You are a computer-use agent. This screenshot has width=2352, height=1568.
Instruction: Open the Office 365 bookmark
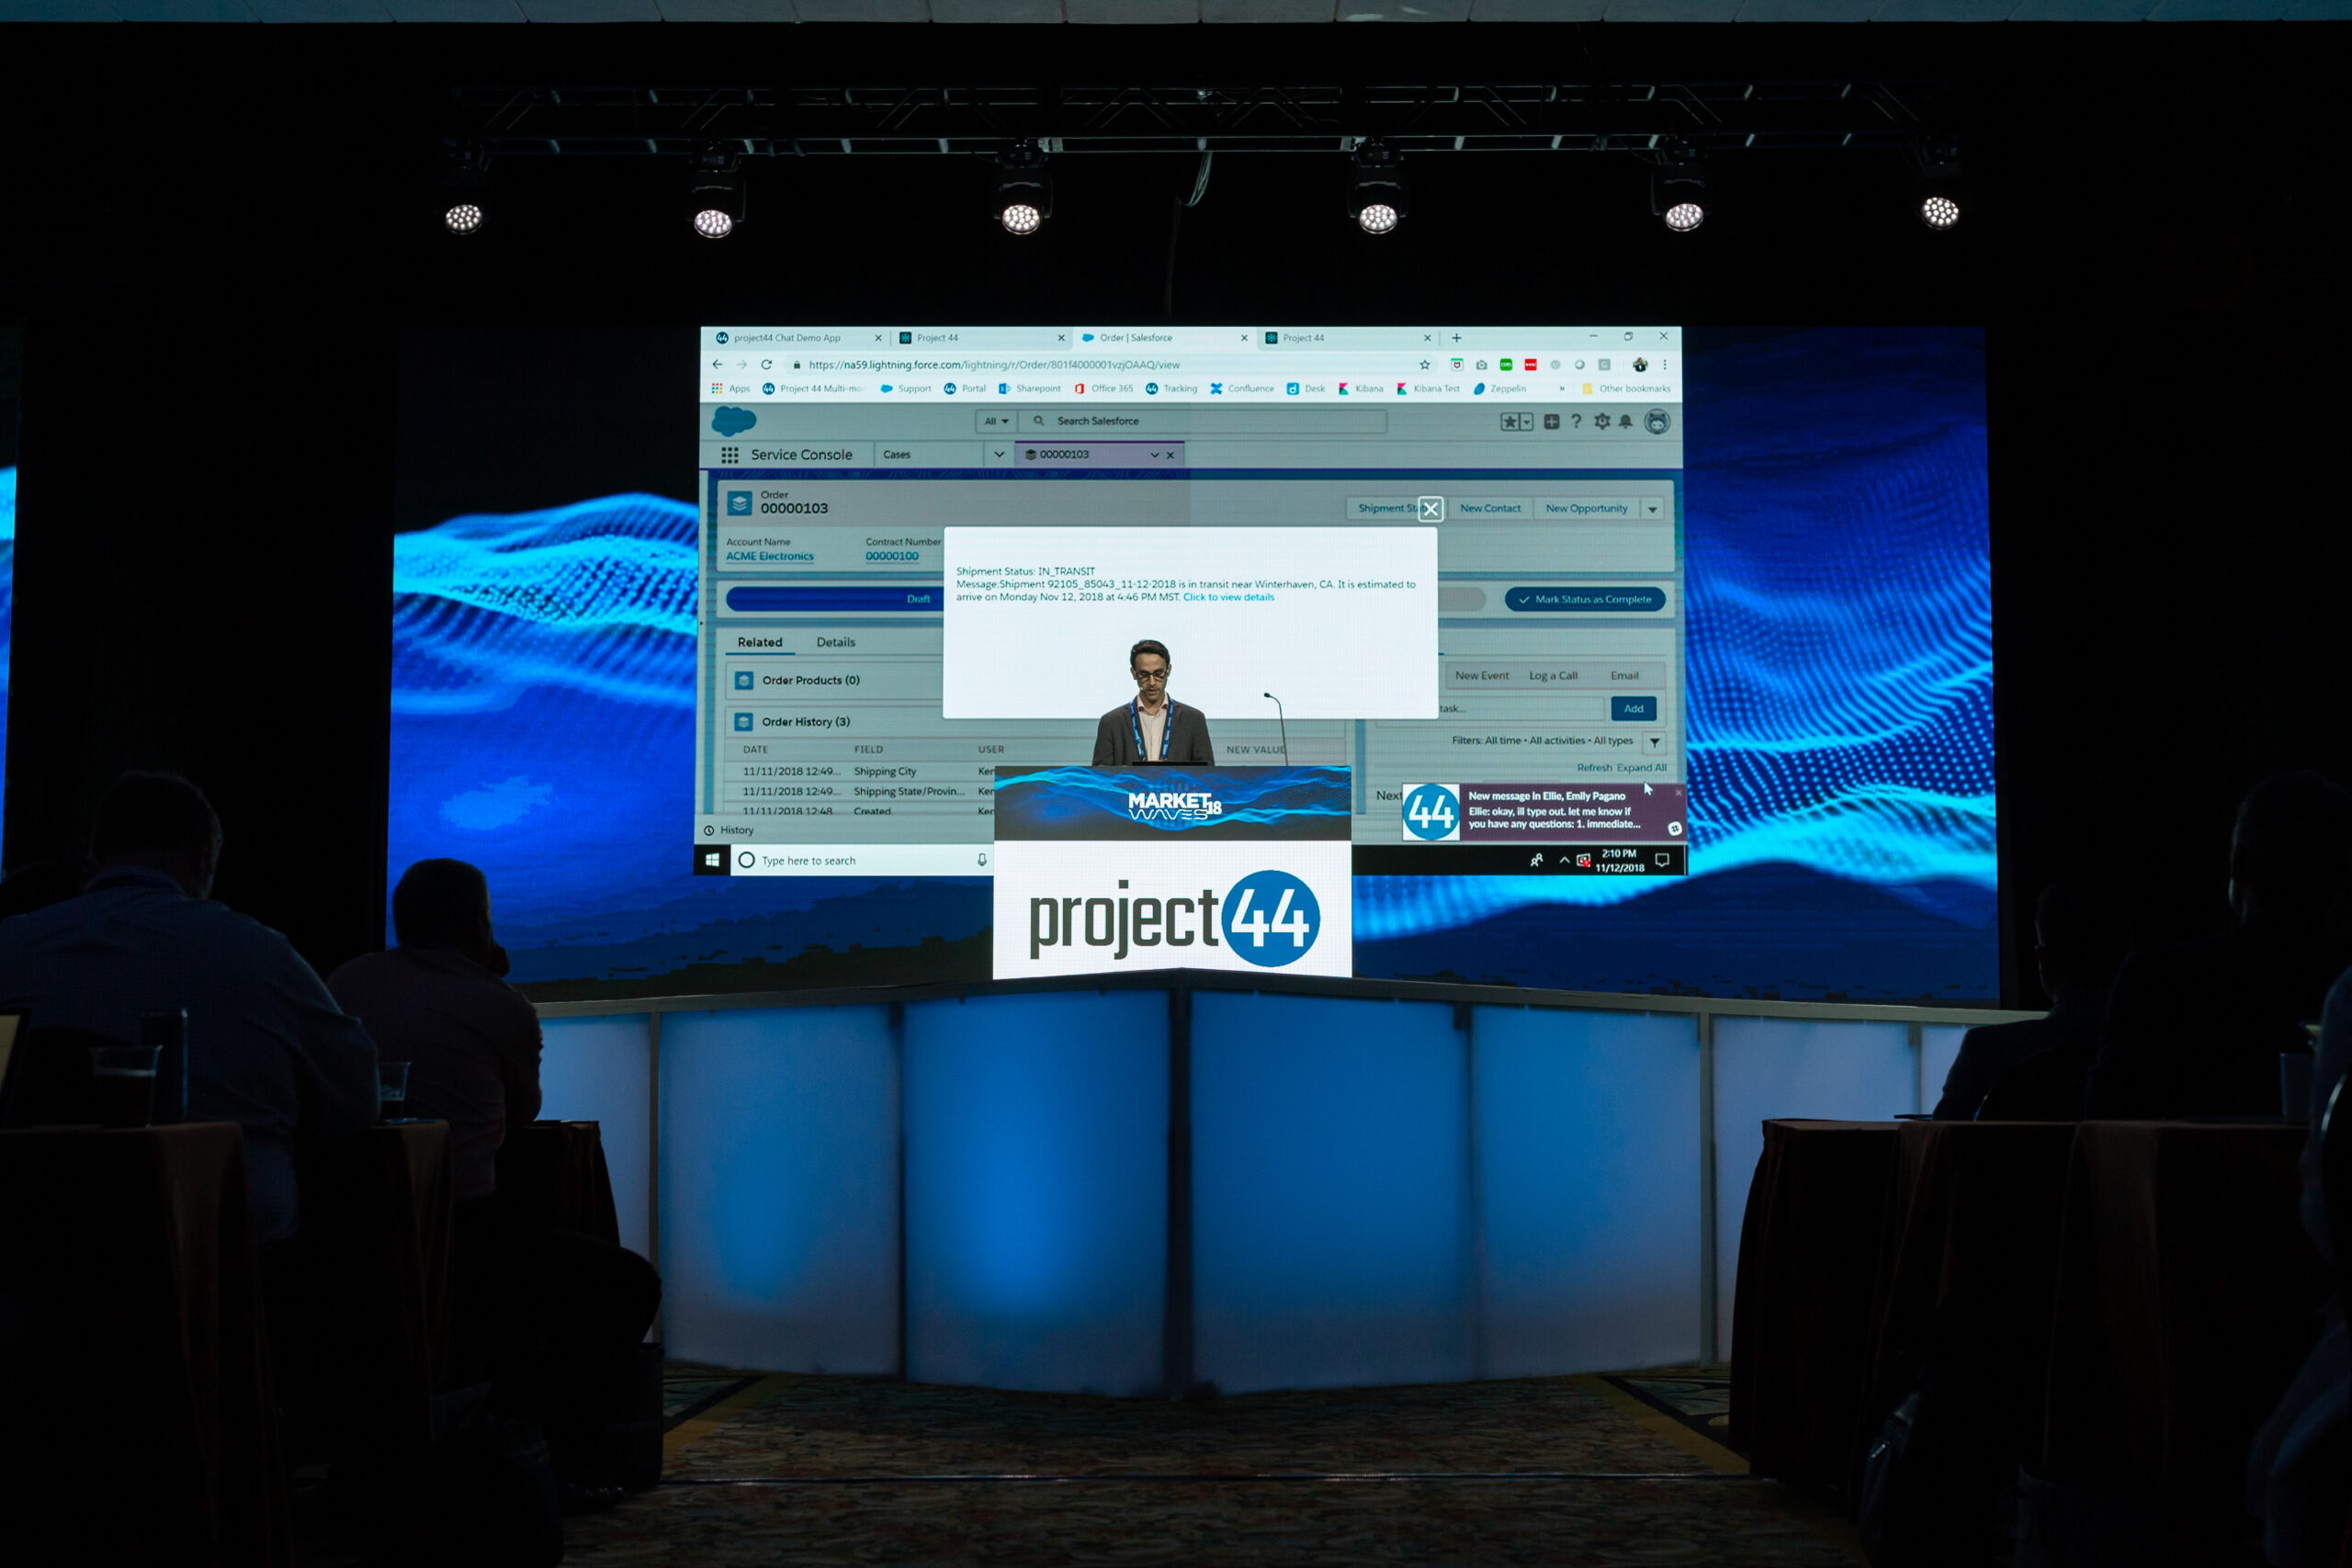[x=1104, y=389]
